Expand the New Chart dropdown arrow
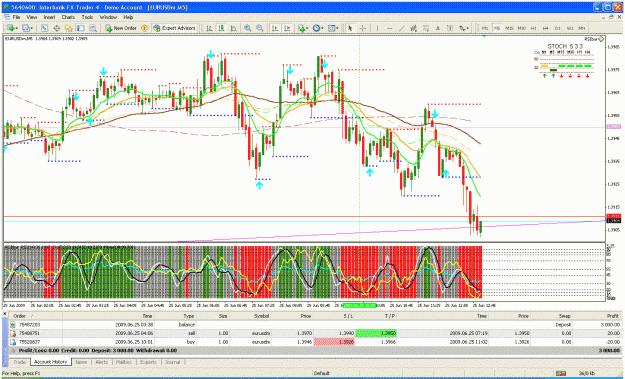This screenshot has width=625, height=379. tap(17, 28)
